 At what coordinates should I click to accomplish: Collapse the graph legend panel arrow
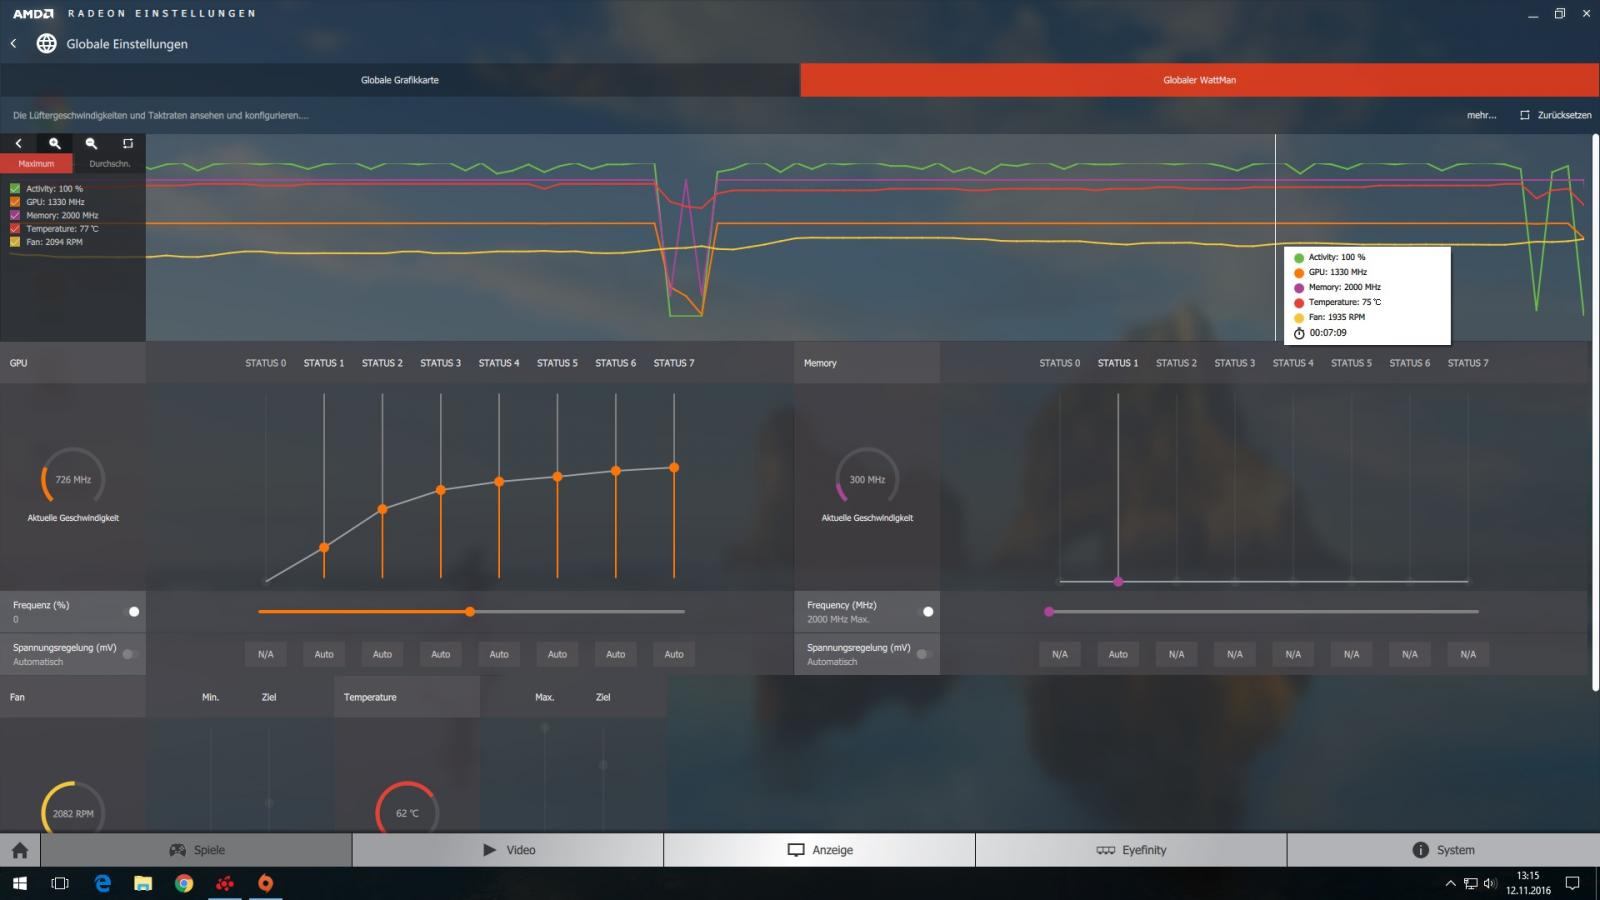[18, 144]
